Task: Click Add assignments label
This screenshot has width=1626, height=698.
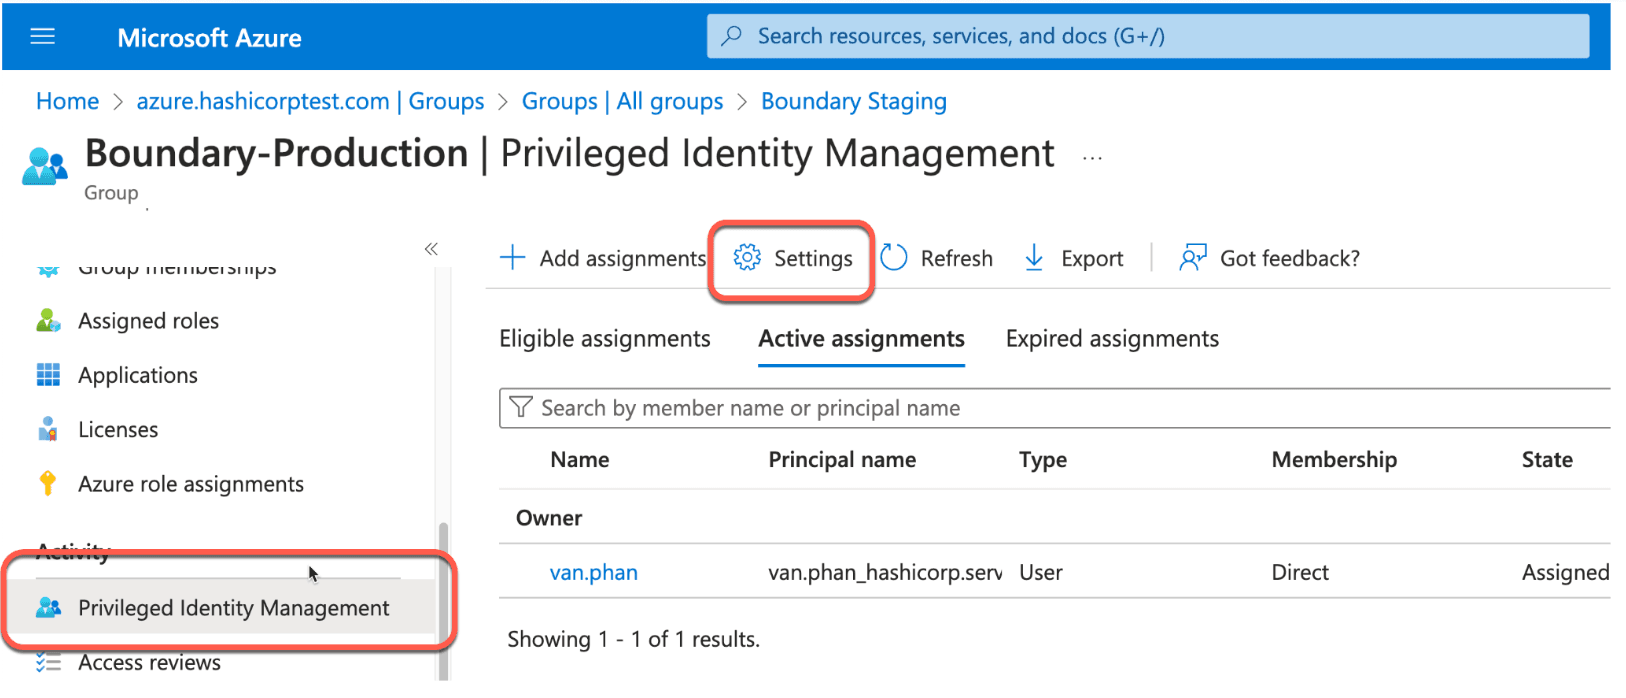Action: pos(623,259)
